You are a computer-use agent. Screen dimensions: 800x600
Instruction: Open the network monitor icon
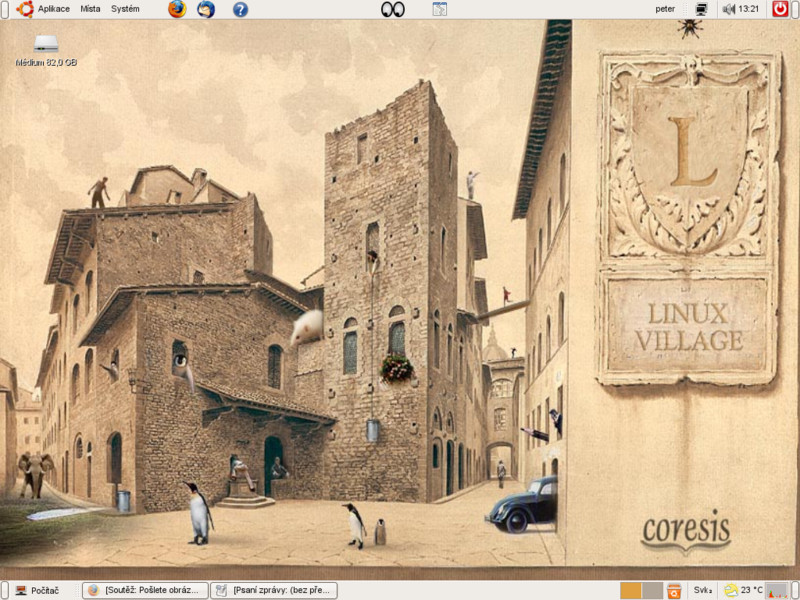click(x=702, y=9)
